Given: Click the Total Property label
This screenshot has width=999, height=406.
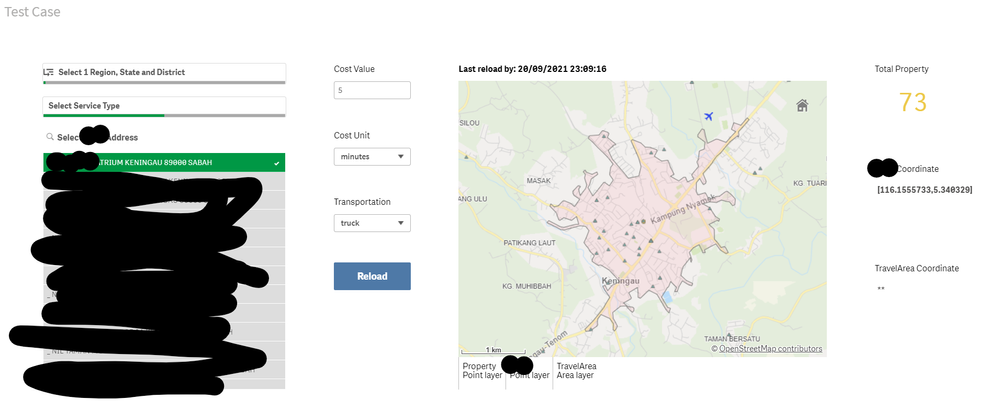Looking at the screenshot, I should (x=902, y=69).
